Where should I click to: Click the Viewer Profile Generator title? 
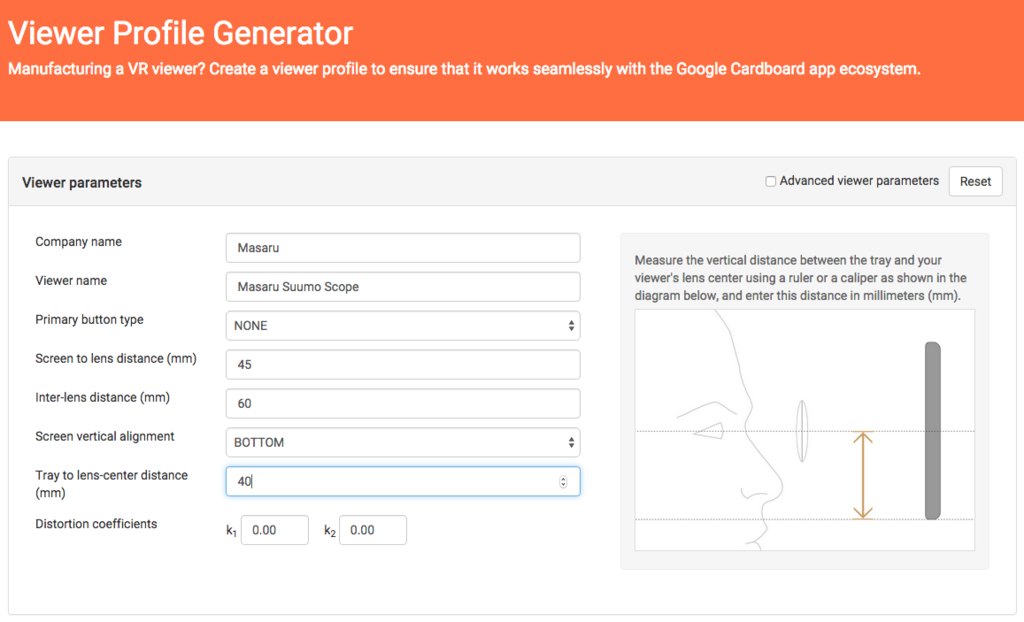pyautogui.click(x=180, y=33)
